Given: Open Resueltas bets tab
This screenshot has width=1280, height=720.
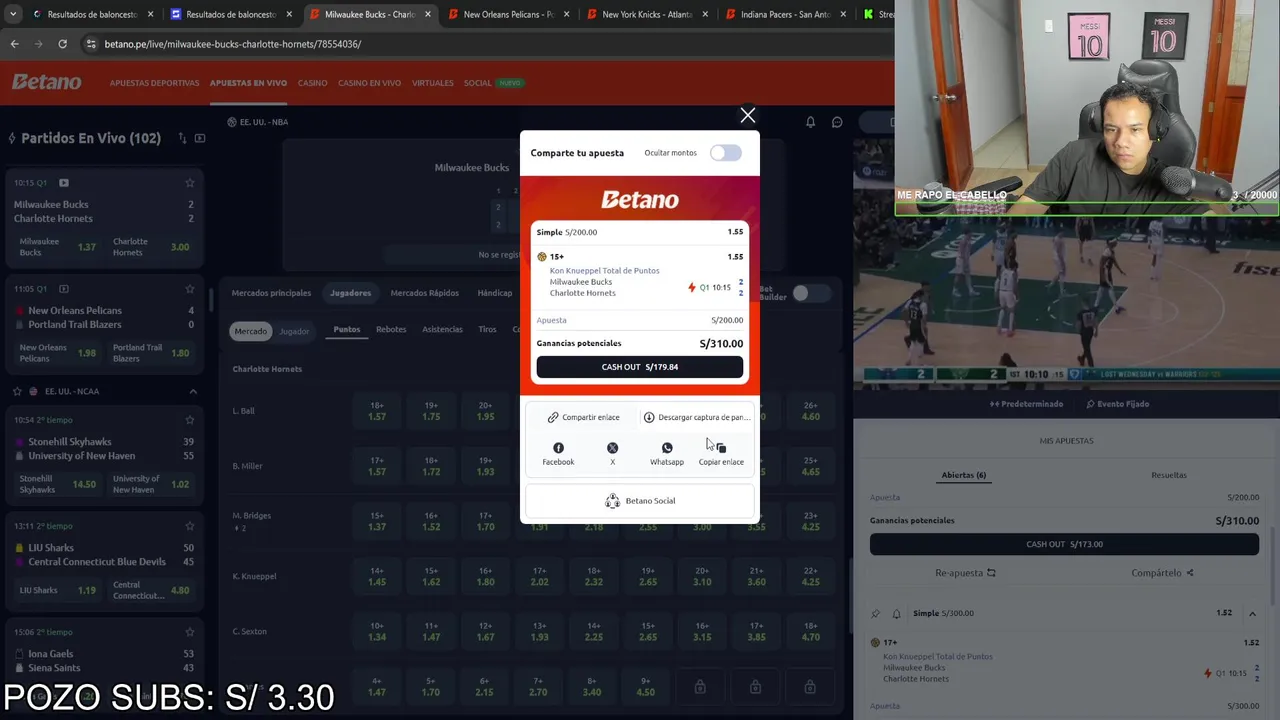Looking at the screenshot, I should (1169, 475).
